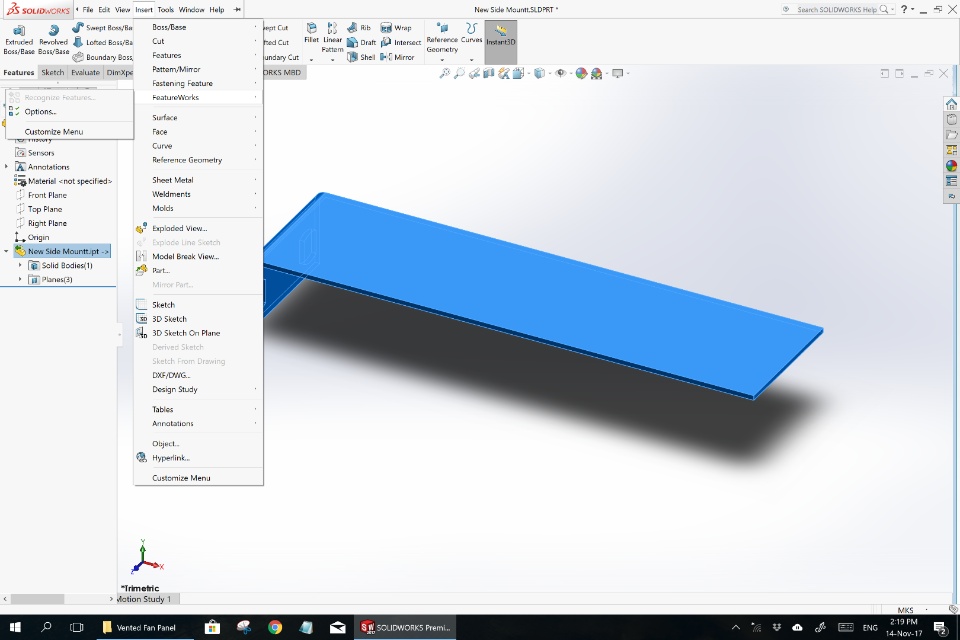Screen dimensions: 960x640
Task: Open the Sheet Metal submenu
Action: [198, 180]
